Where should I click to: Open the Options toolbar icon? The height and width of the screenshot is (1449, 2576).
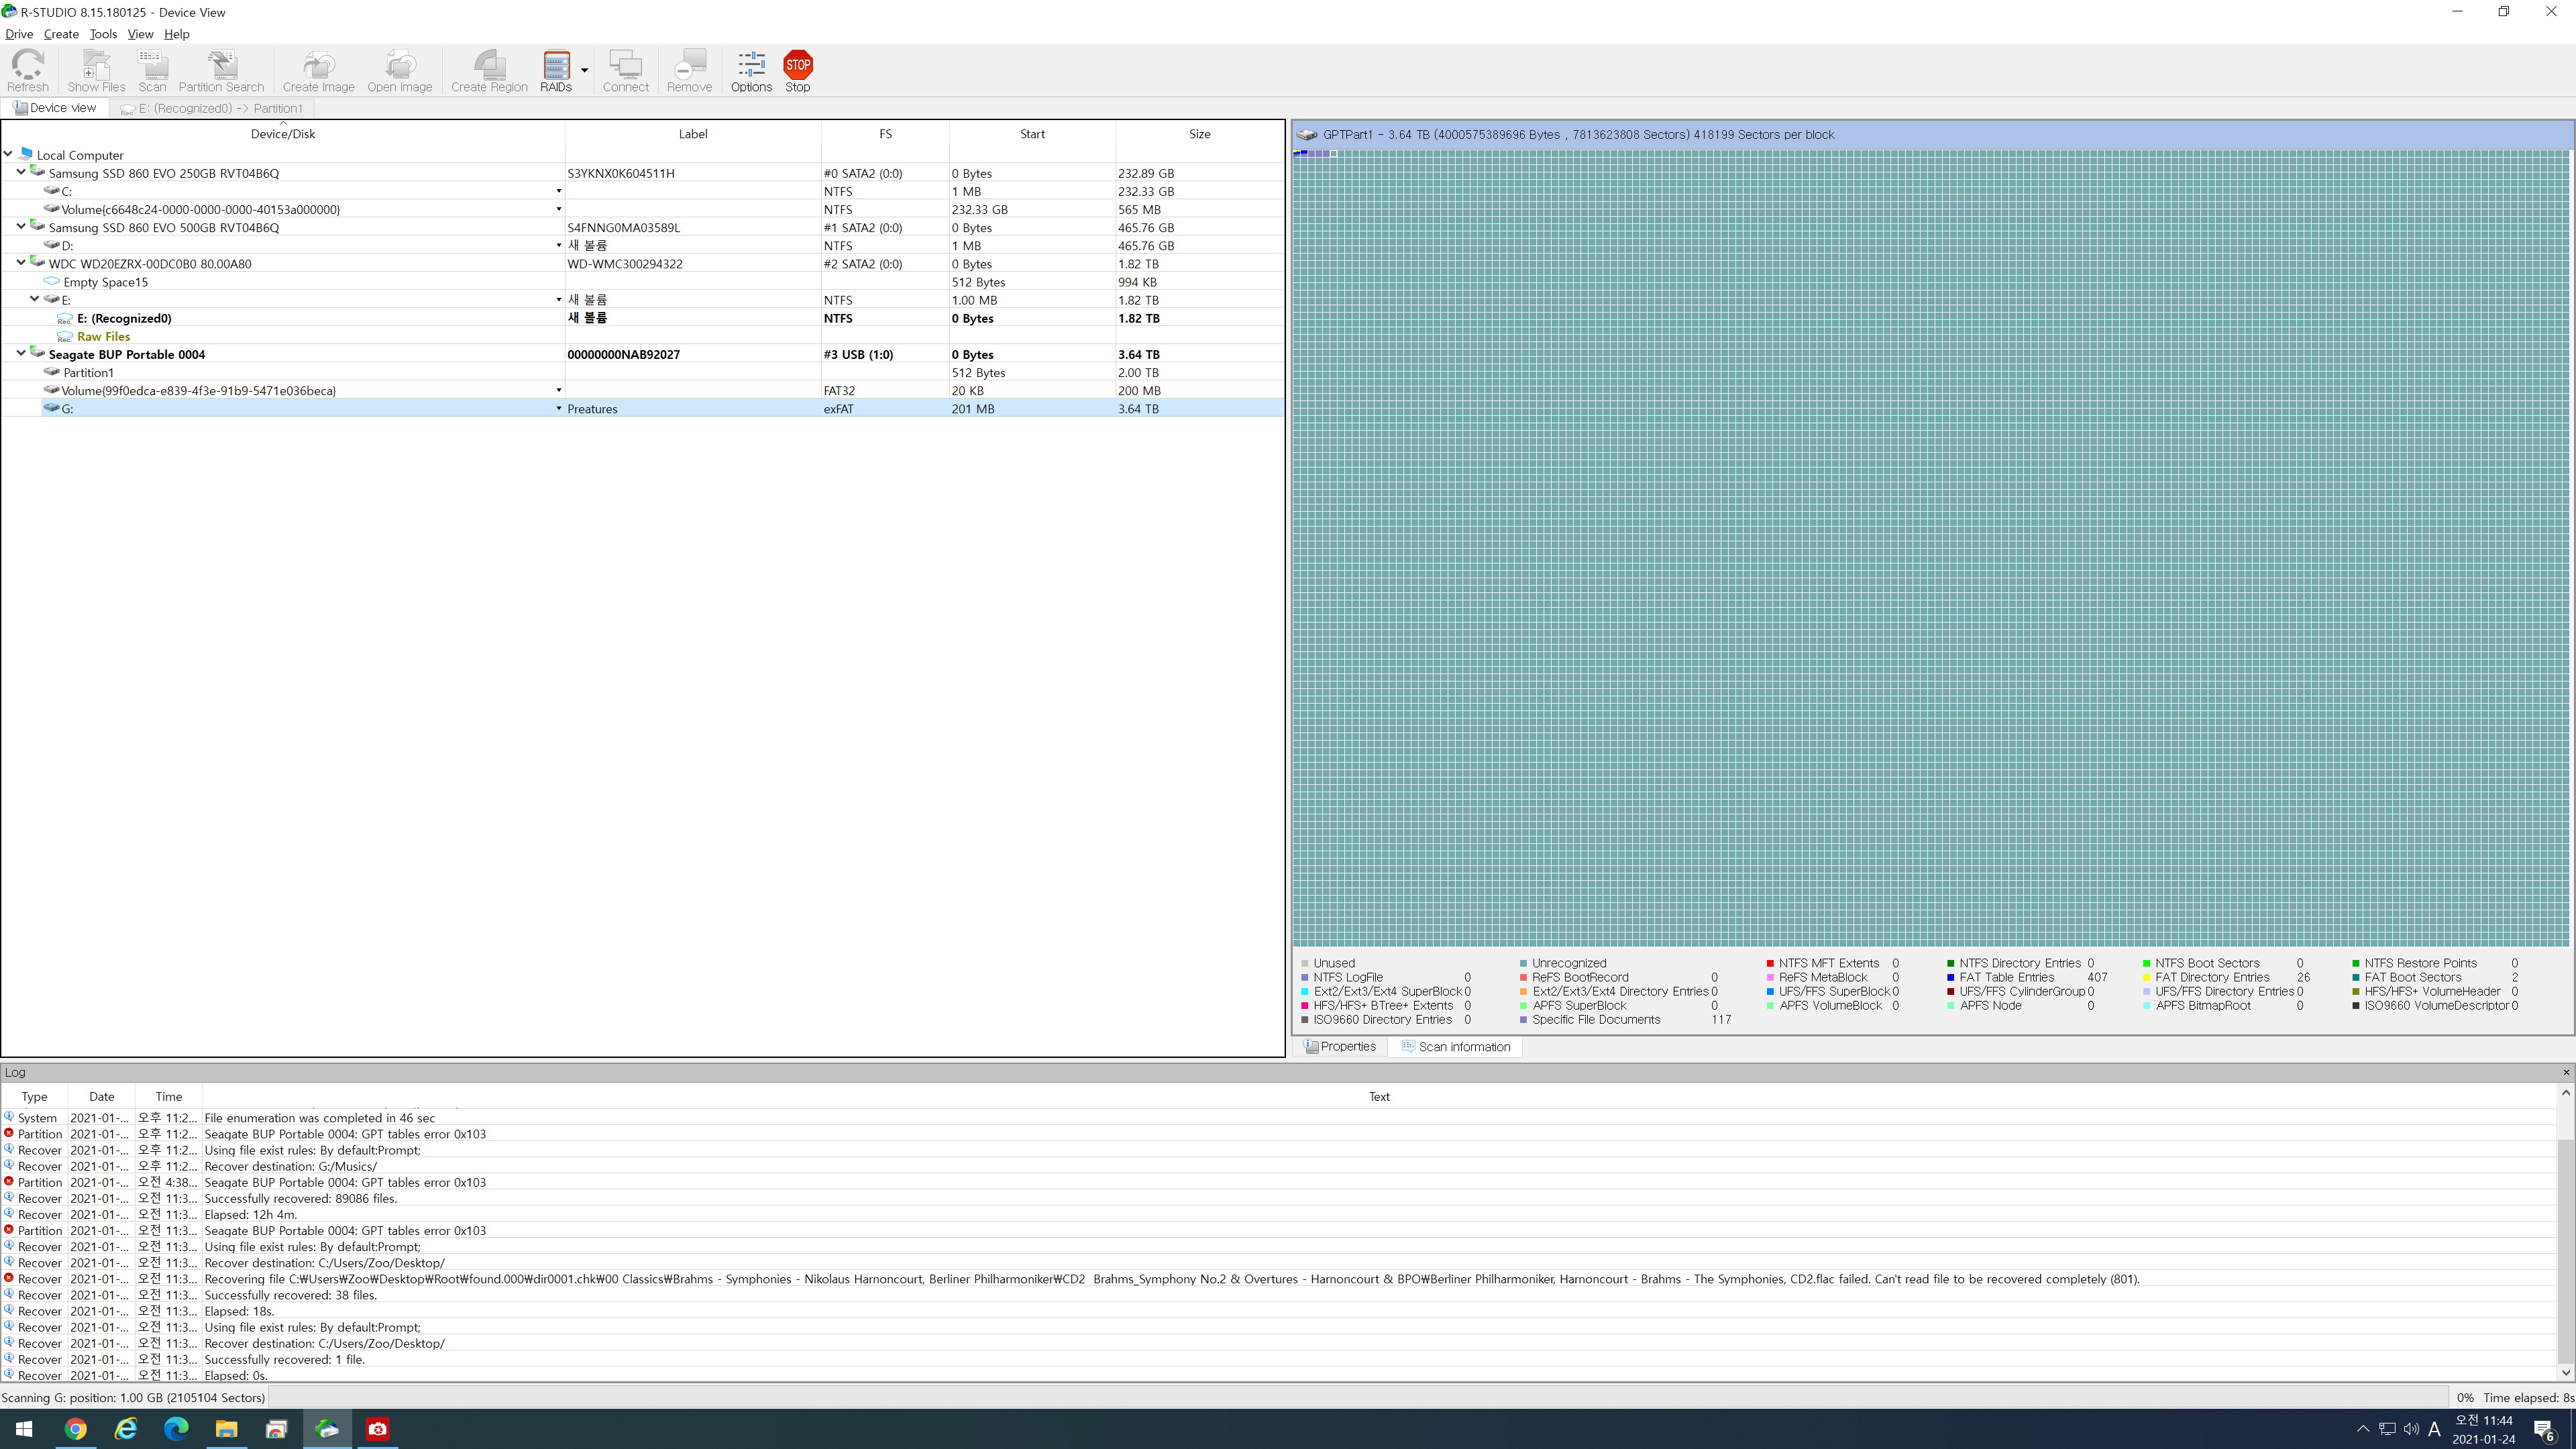click(x=751, y=71)
